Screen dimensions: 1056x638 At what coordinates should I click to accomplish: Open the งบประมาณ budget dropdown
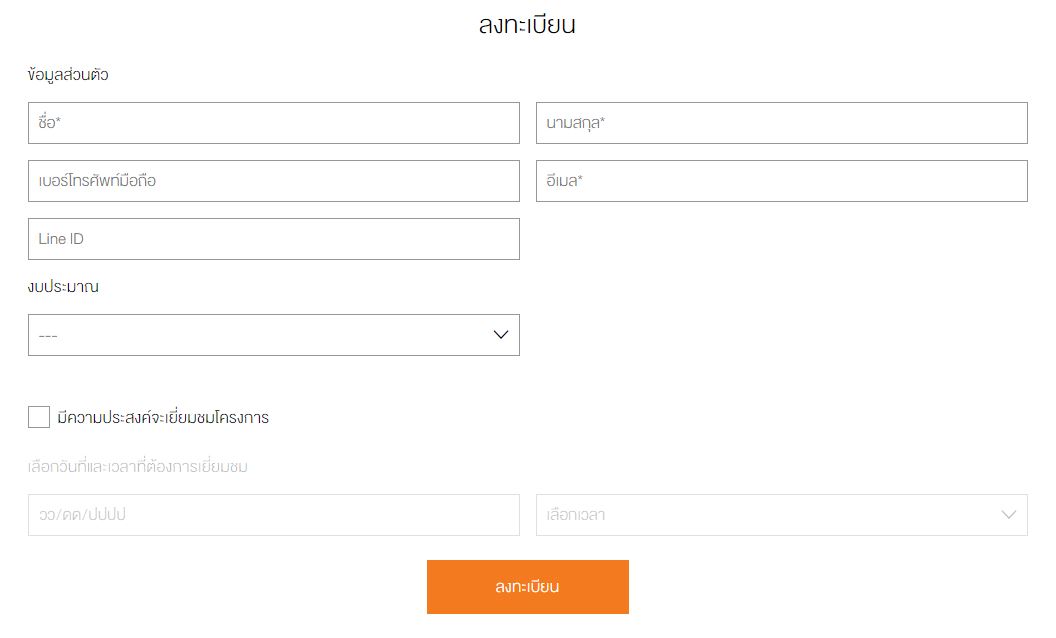(274, 335)
